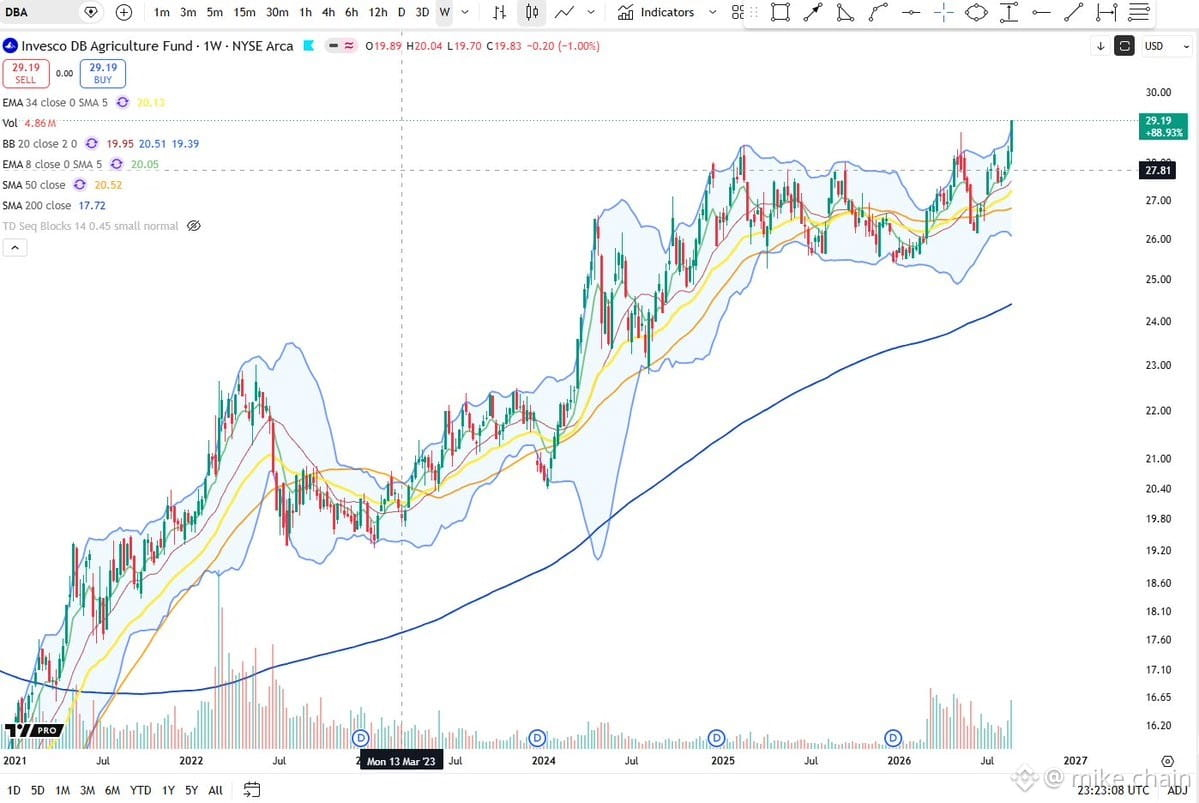Select the Rectangle drawing tool
The height and width of the screenshot is (803, 1199).
click(780, 12)
